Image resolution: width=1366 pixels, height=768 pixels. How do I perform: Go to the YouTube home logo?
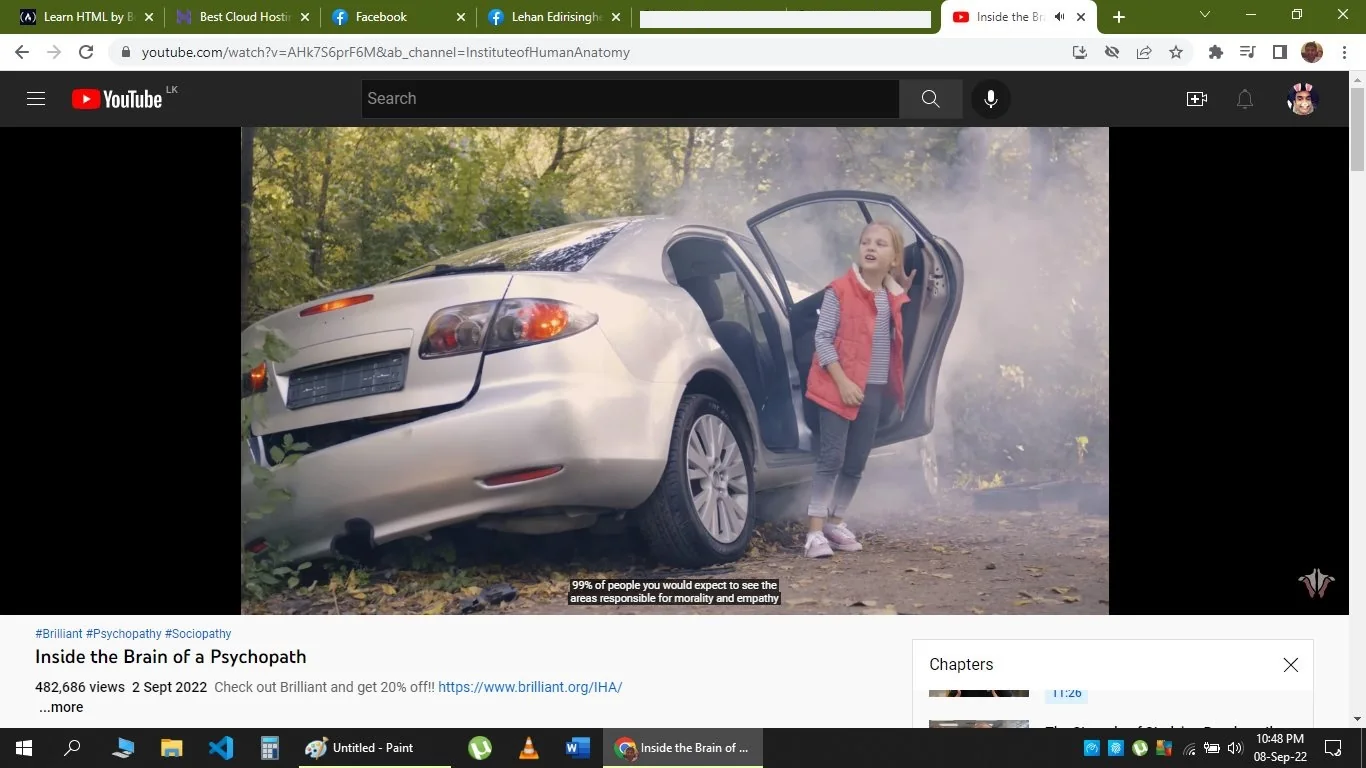pos(117,99)
